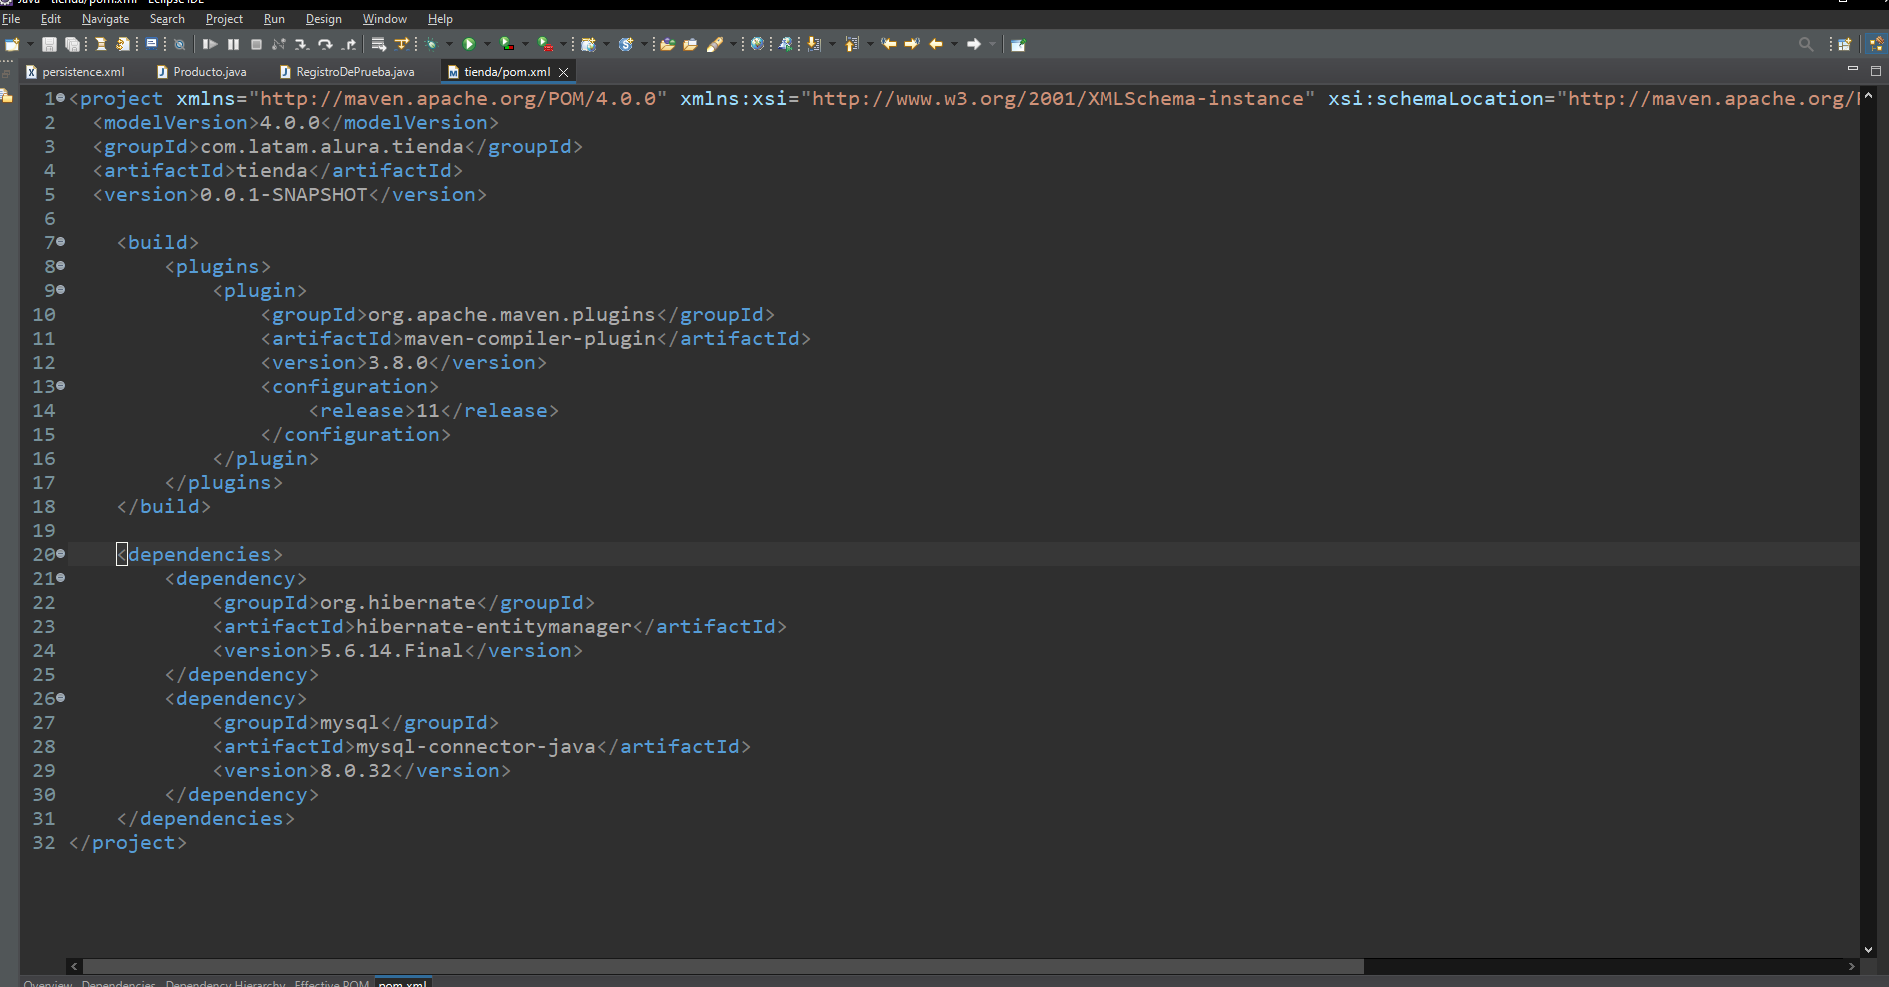Click the Save All icon

point(72,44)
